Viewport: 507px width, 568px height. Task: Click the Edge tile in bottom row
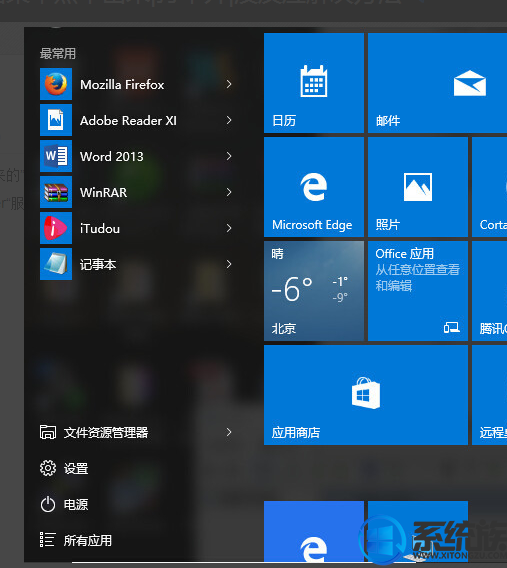(314, 531)
